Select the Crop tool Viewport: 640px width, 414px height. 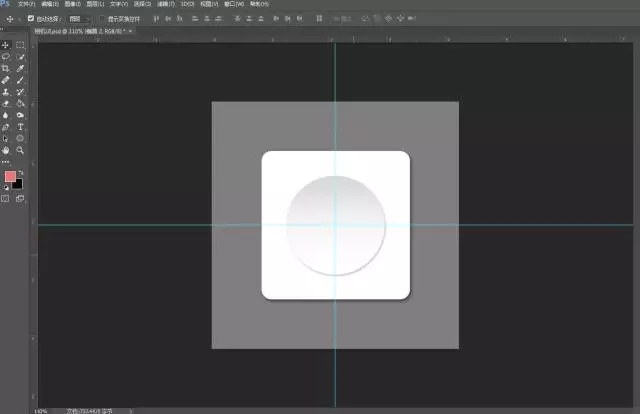(6, 68)
